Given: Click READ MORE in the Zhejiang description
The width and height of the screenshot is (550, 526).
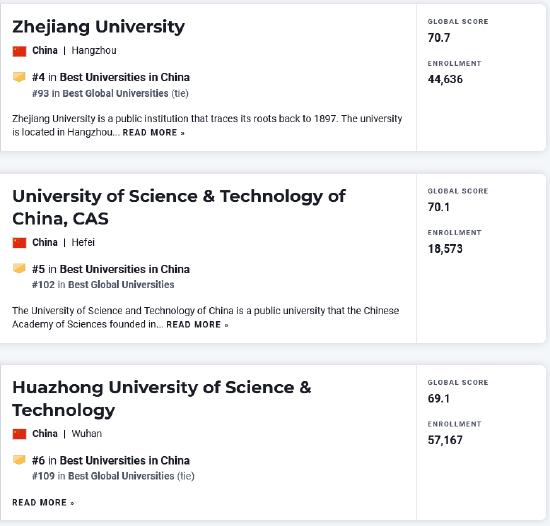Looking at the screenshot, I should pyautogui.click(x=153, y=133).
